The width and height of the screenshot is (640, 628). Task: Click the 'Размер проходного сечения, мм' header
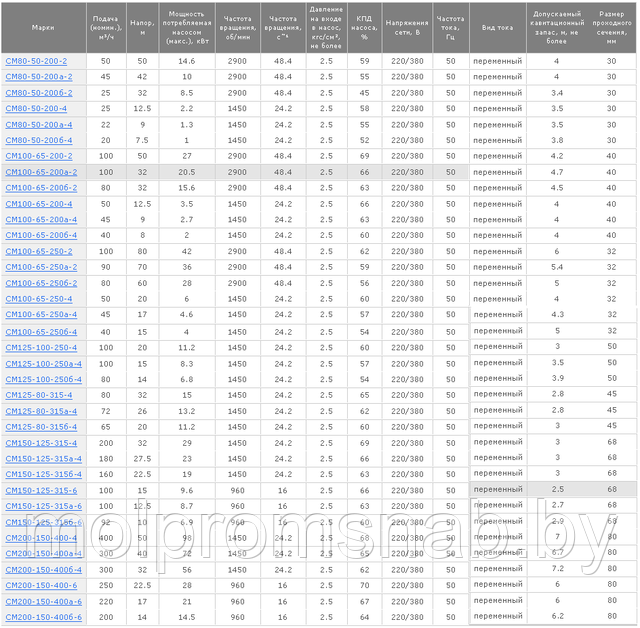pyautogui.click(x=611, y=28)
